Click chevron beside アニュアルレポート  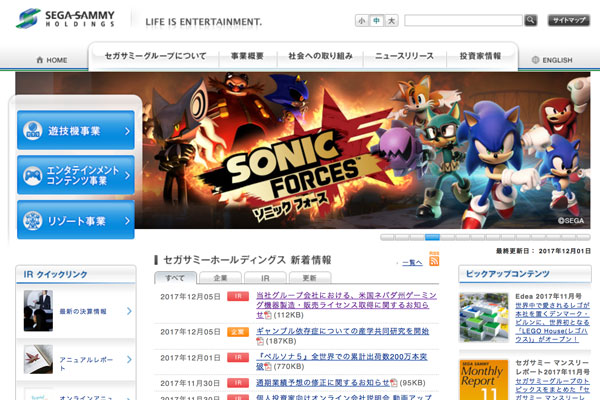coord(129,359)
